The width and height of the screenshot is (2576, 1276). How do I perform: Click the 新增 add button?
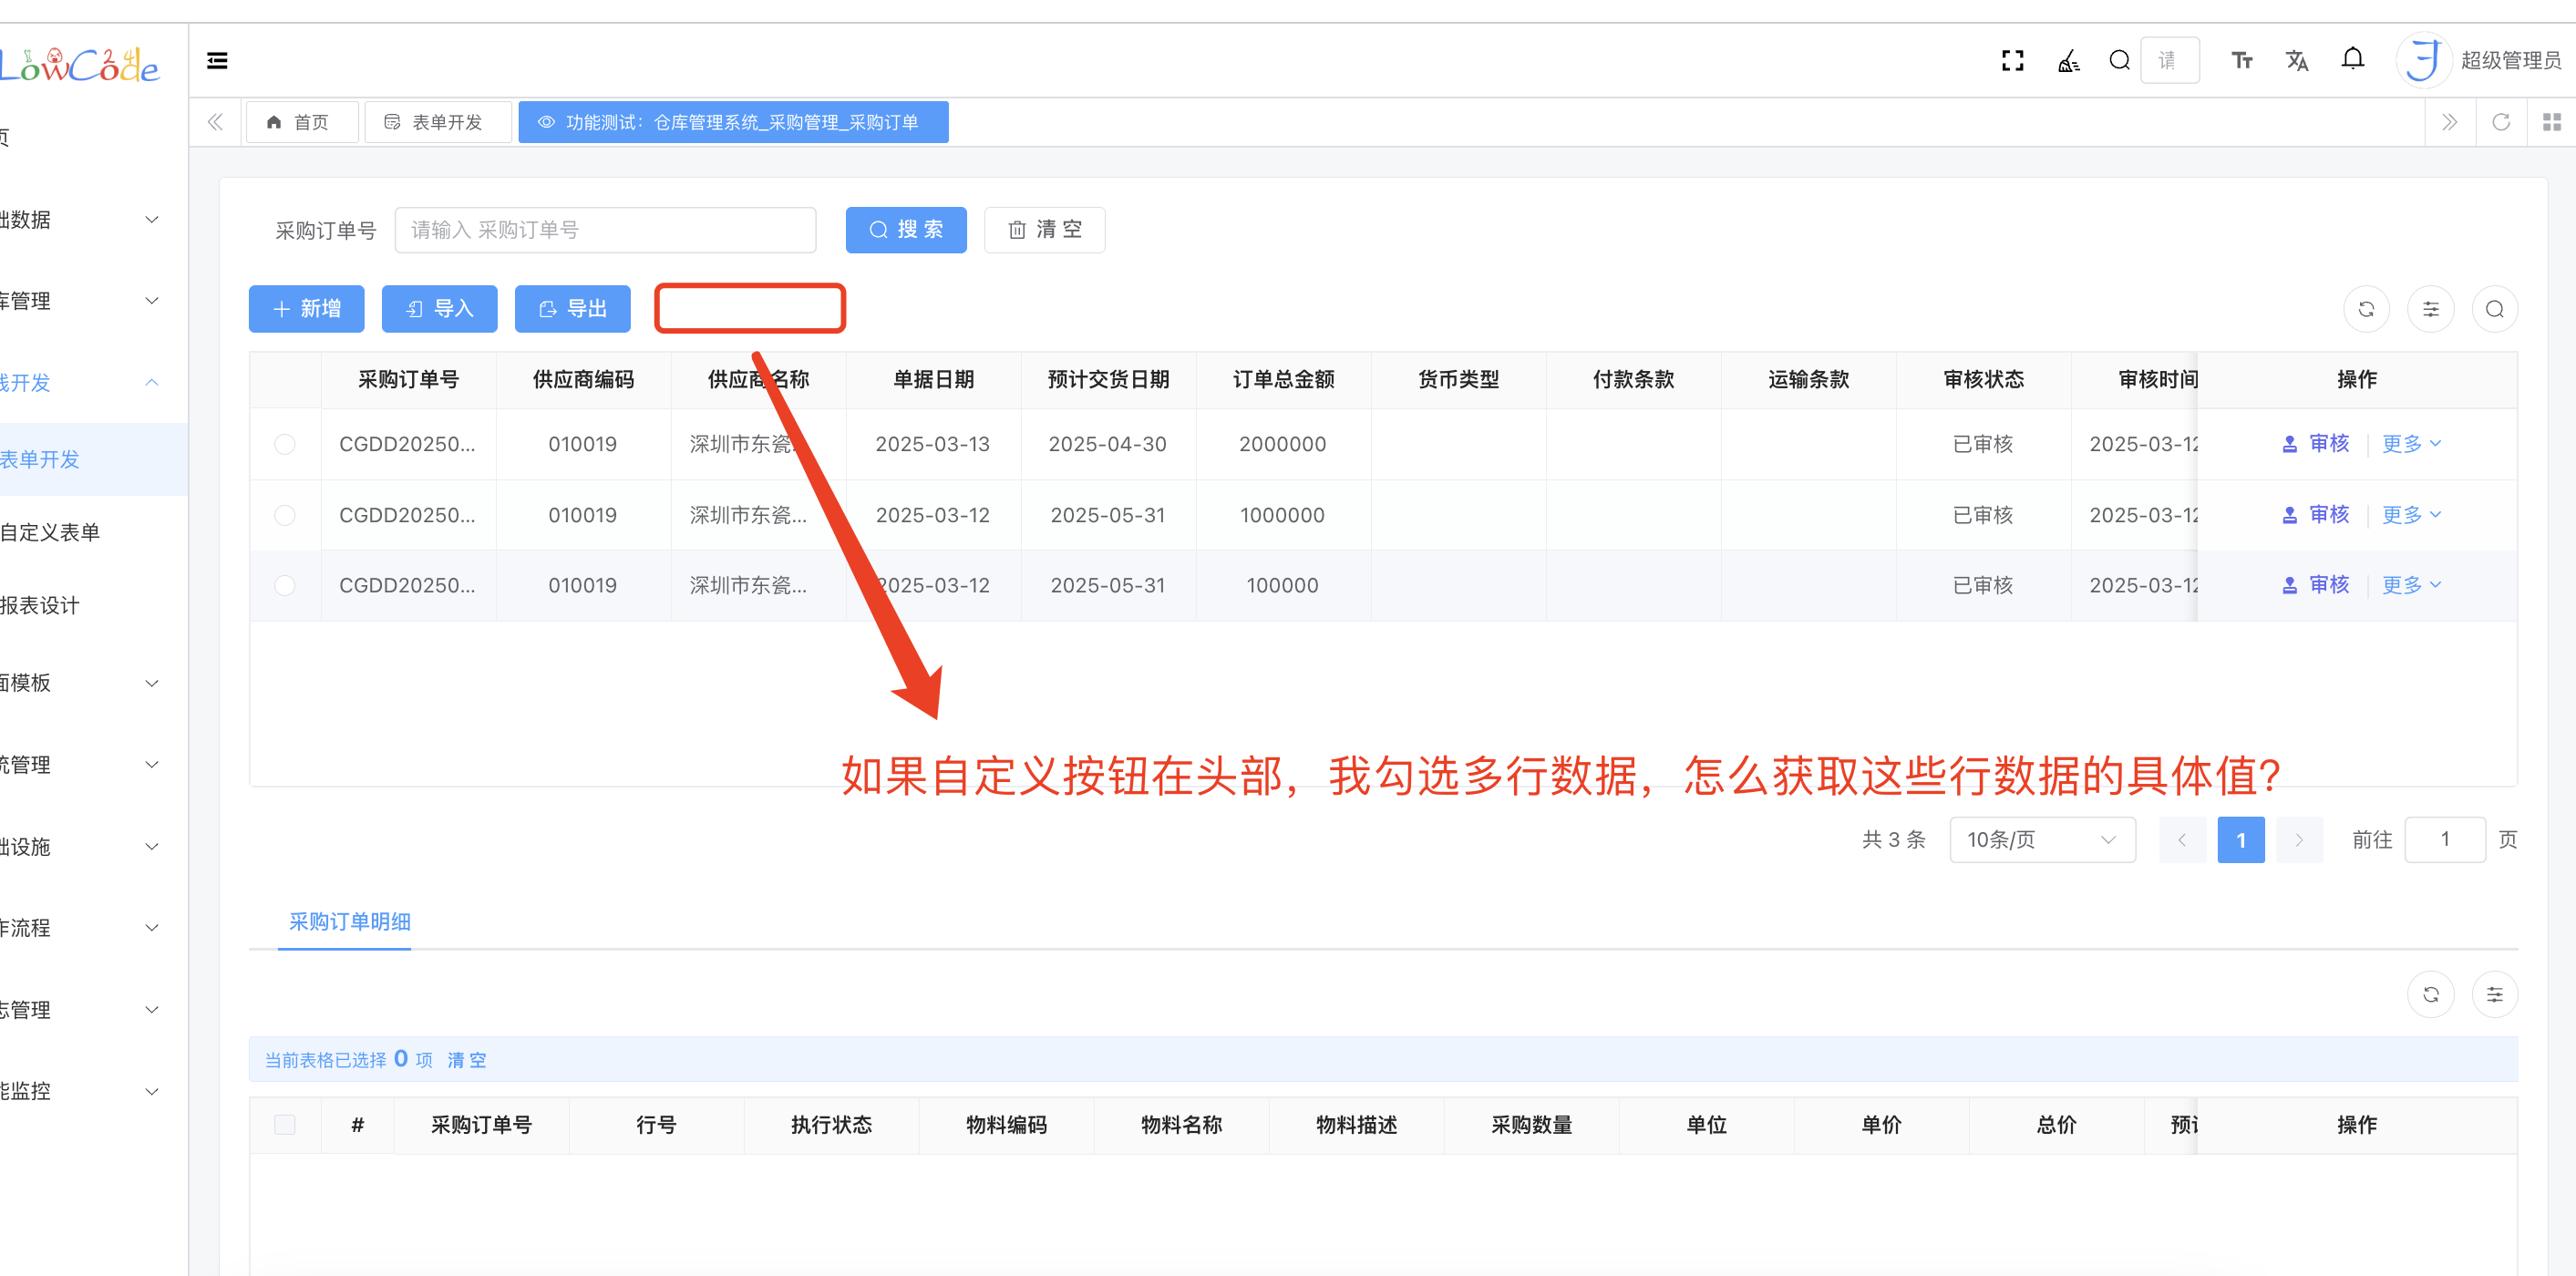point(306,309)
